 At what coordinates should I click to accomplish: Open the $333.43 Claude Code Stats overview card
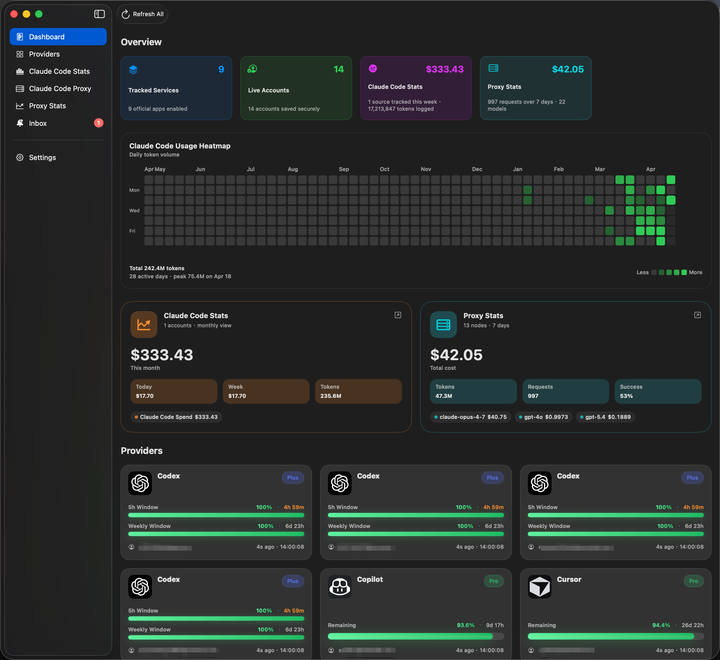click(x=416, y=88)
